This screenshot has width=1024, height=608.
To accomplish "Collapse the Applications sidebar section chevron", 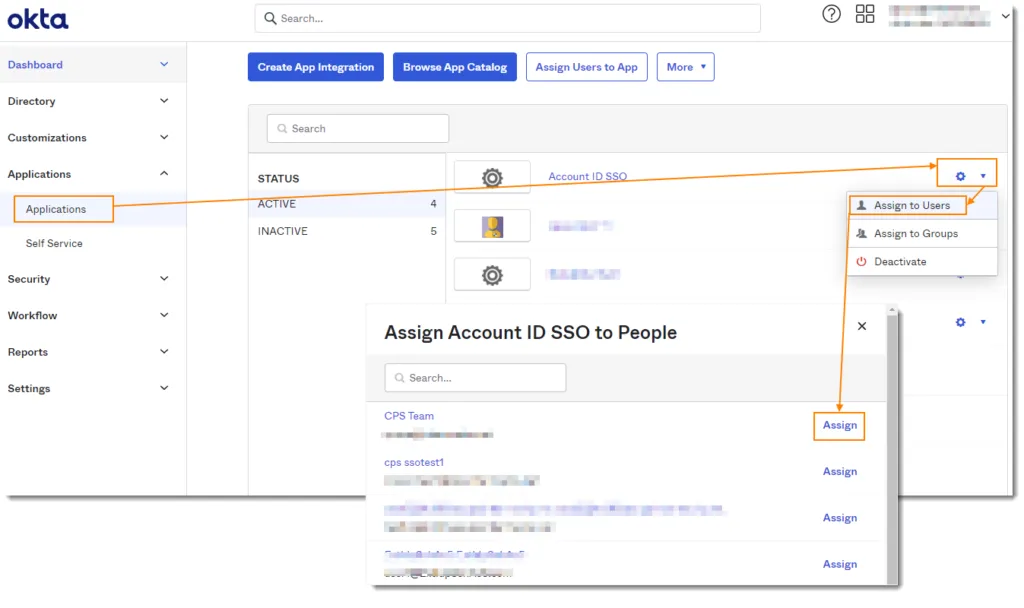I will pos(164,174).
